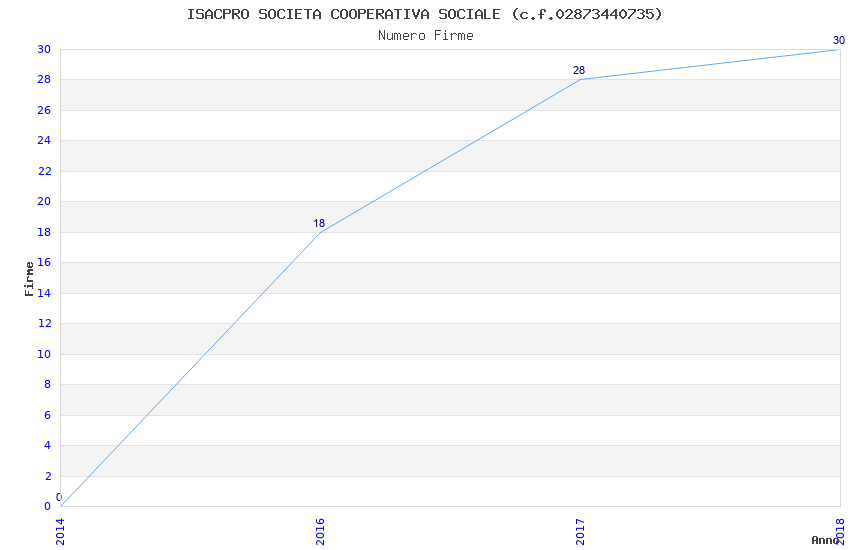Click the y-axis tick value 20

(x=44, y=202)
